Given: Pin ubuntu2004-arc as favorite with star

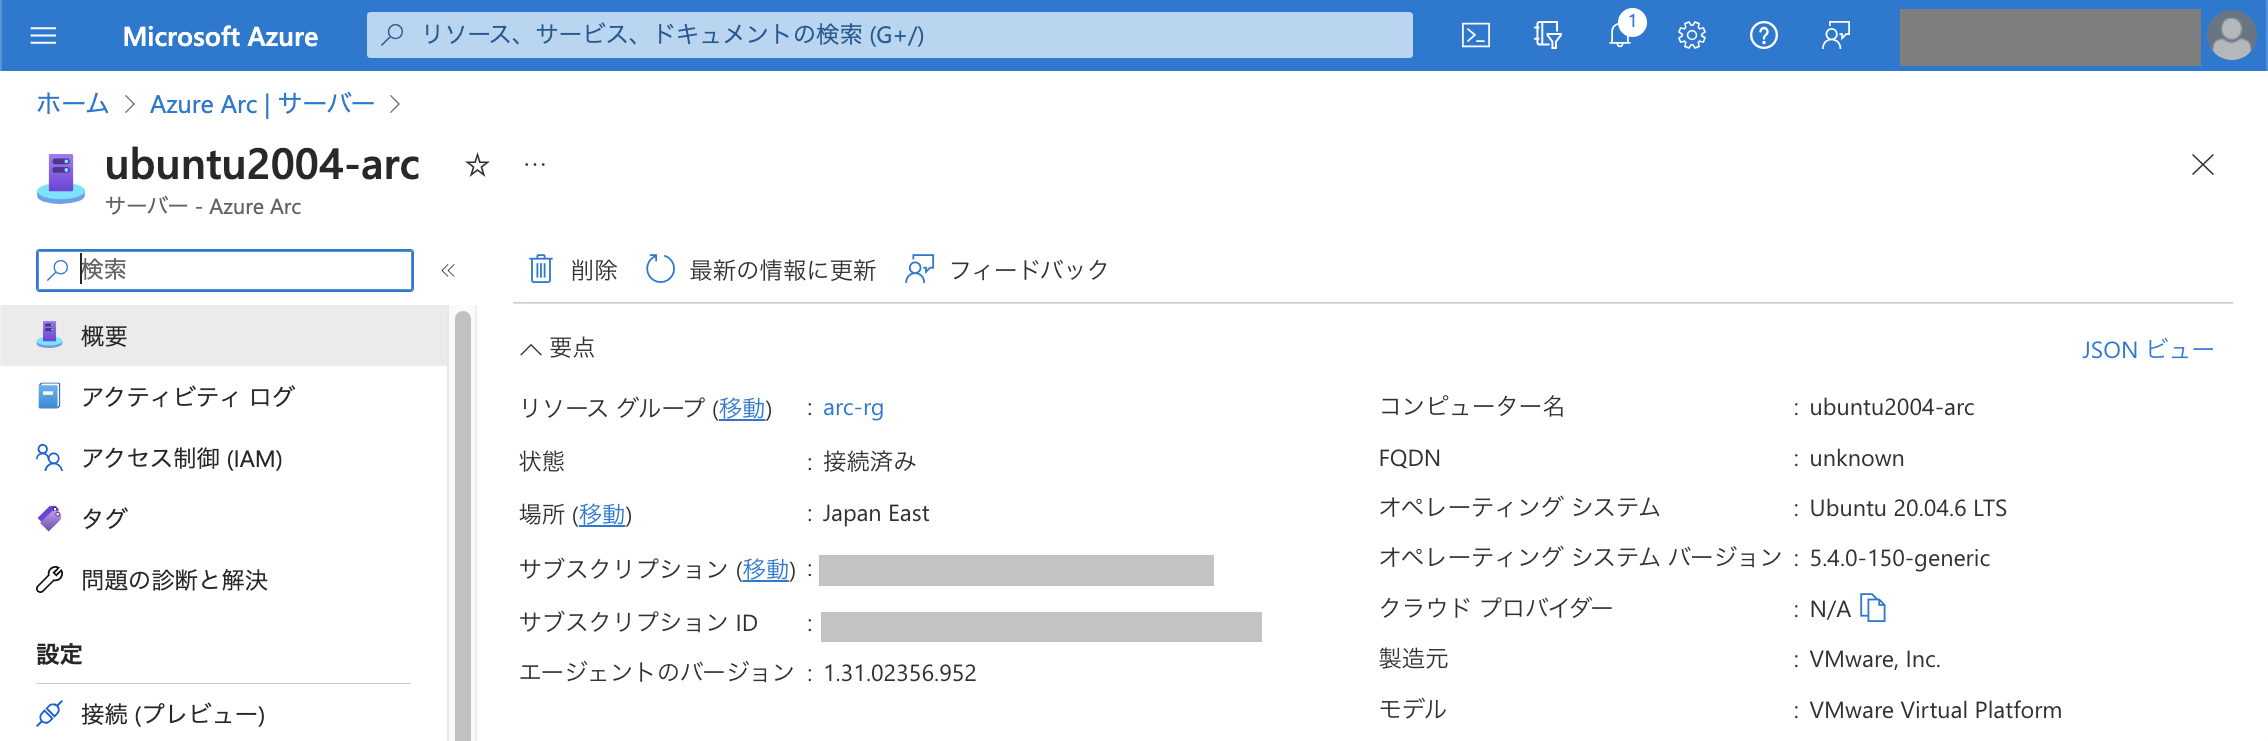Looking at the screenshot, I should [x=477, y=165].
